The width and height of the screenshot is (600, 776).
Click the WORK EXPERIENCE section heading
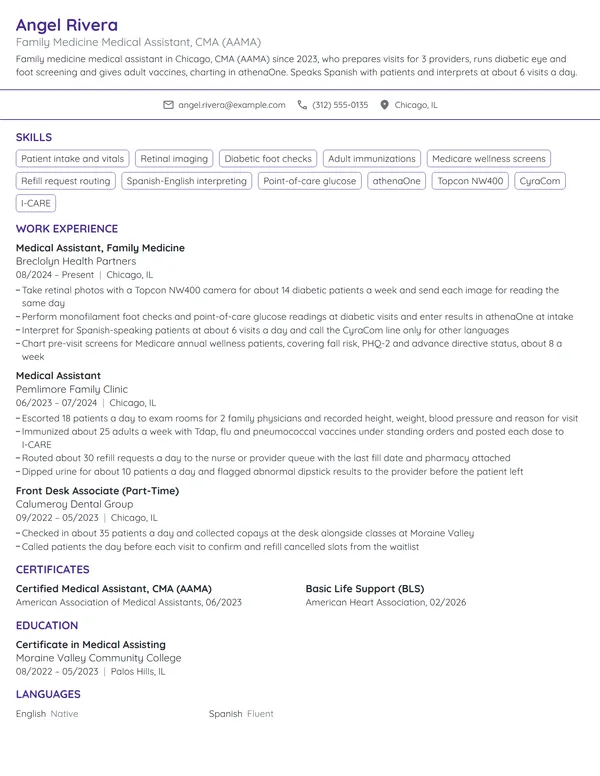67,229
